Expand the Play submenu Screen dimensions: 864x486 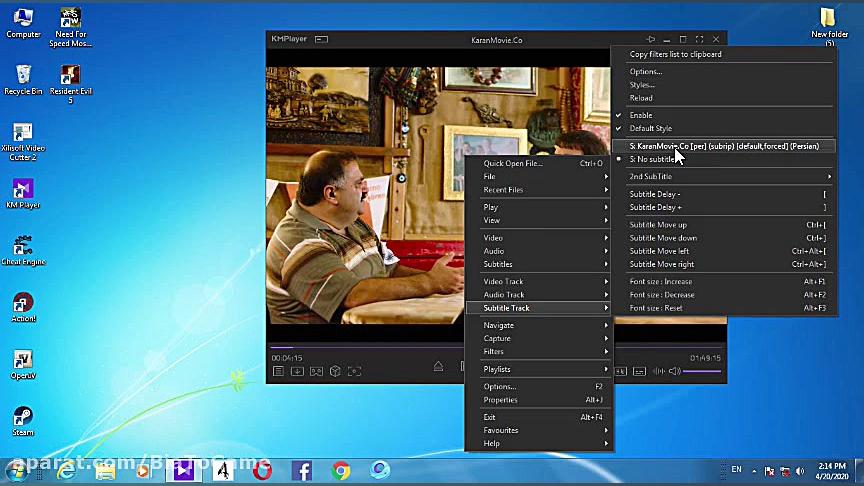click(x=540, y=207)
